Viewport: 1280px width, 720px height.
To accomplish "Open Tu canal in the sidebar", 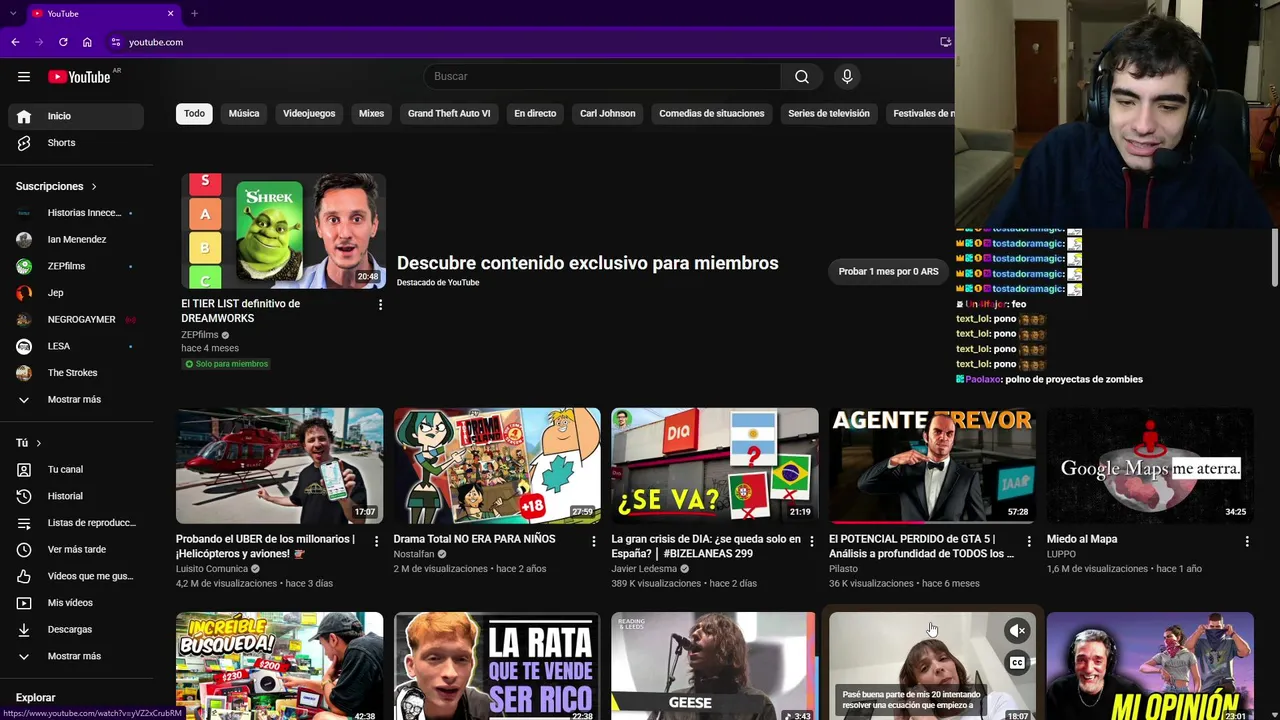I will pyautogui.click(x=76, y=469).
